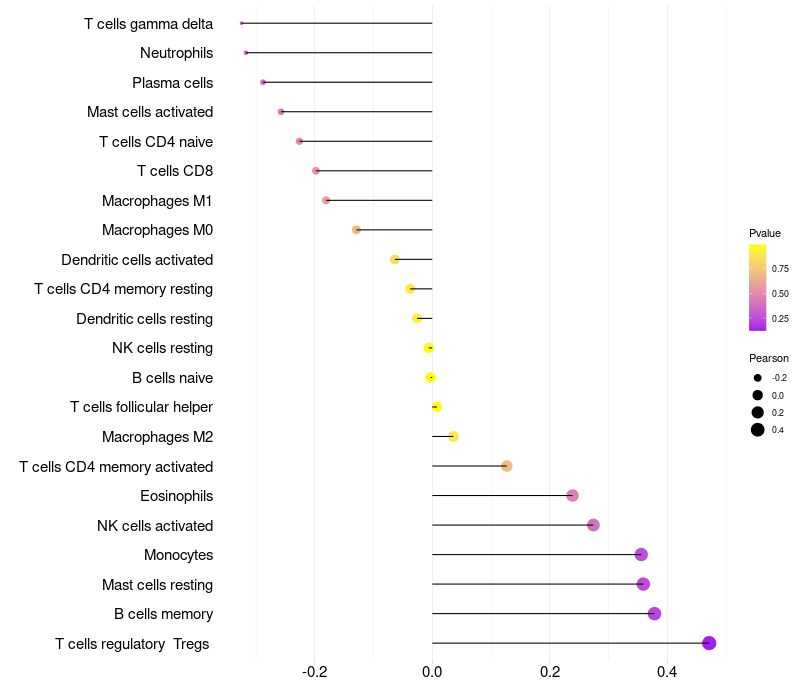The width and height of the screenshot is (800, 700).
Task: Select the Monocytes data point
Action: (641, 555)
